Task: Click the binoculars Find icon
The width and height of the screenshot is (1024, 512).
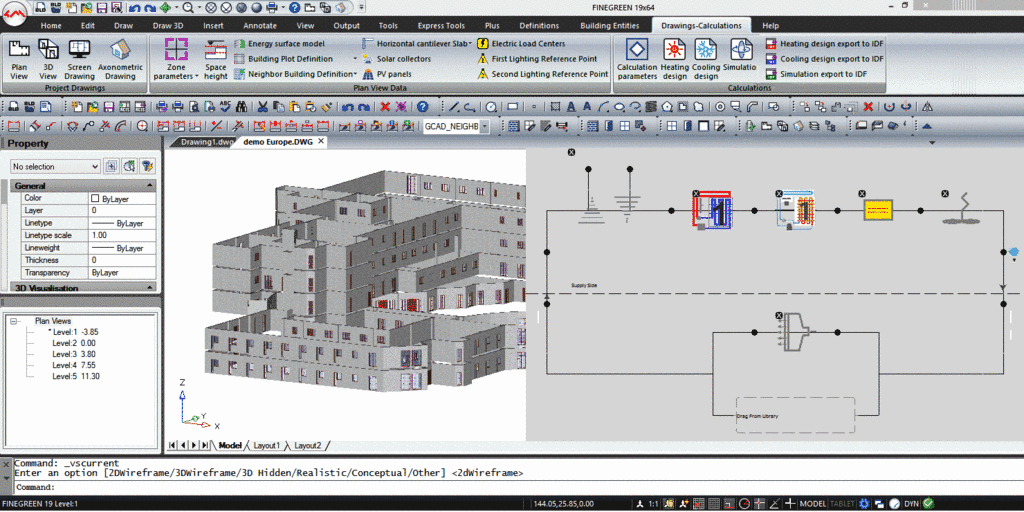Action: (x=241, y=107)
